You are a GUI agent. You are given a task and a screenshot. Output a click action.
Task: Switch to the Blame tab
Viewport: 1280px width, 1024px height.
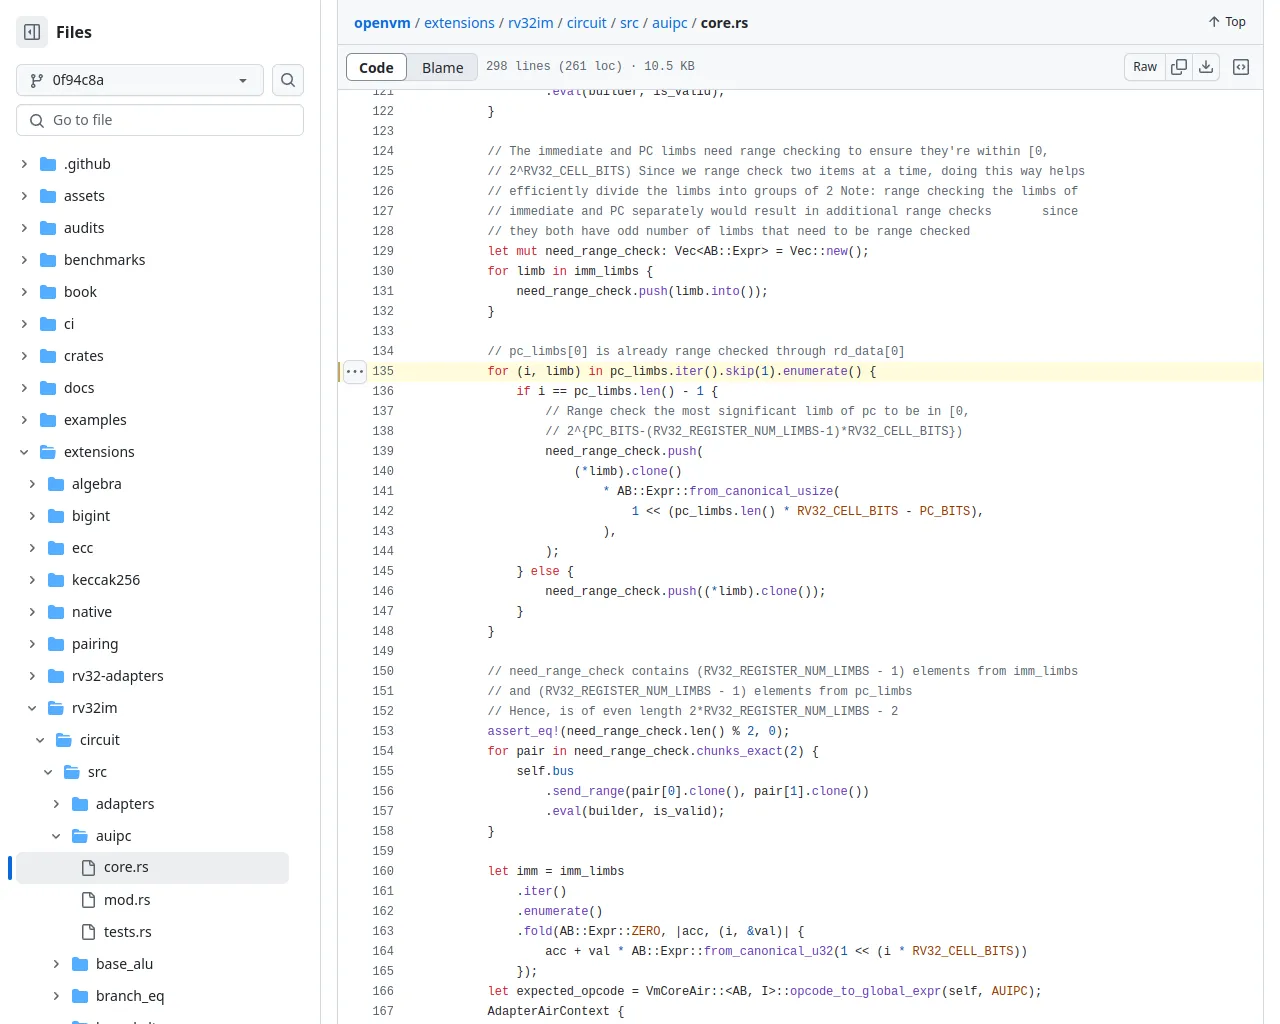pyautogui.click(x=443, y=67)
